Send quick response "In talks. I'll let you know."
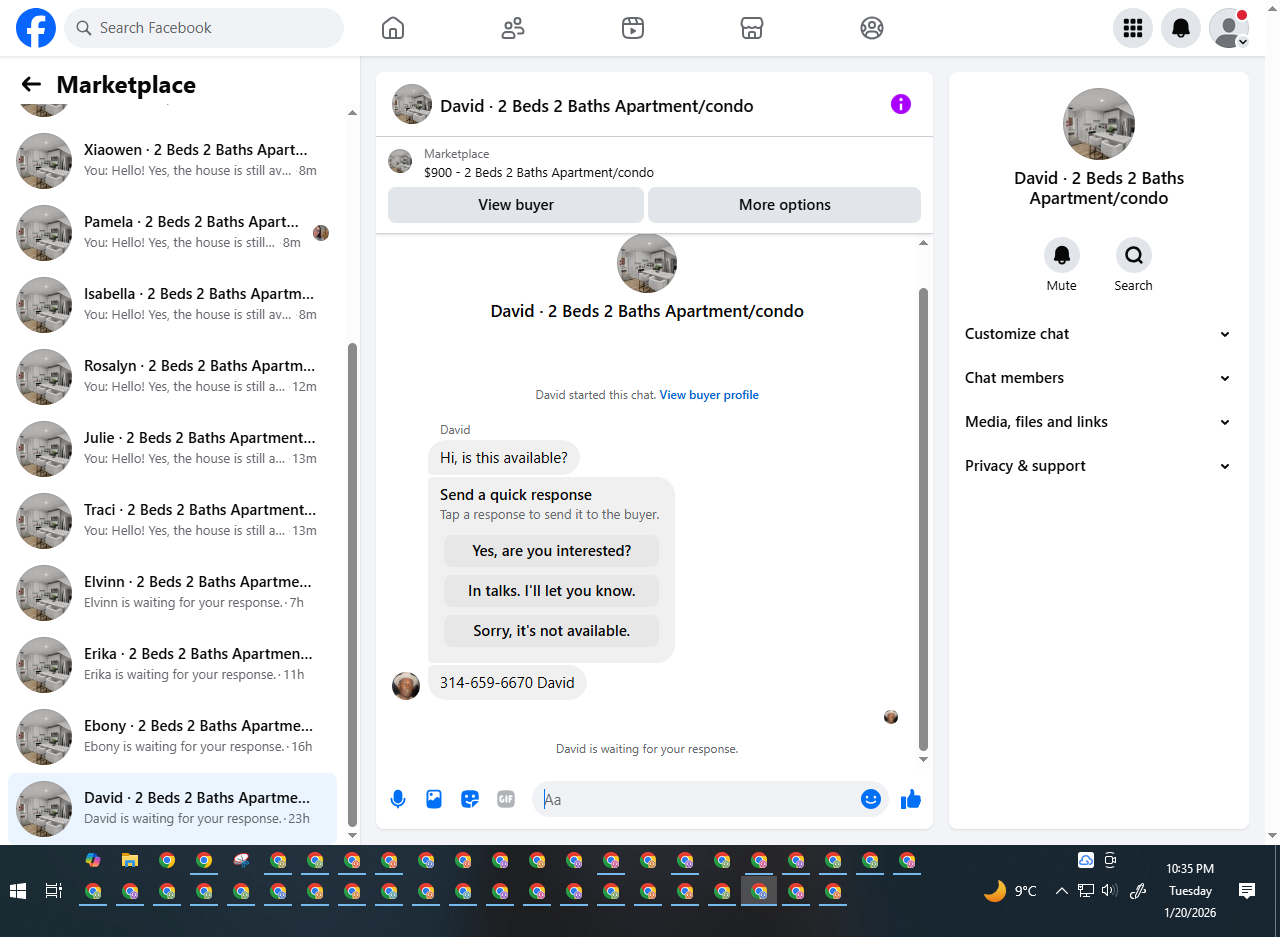Viewport: 1280px width, 937px height. pos(552,591)
